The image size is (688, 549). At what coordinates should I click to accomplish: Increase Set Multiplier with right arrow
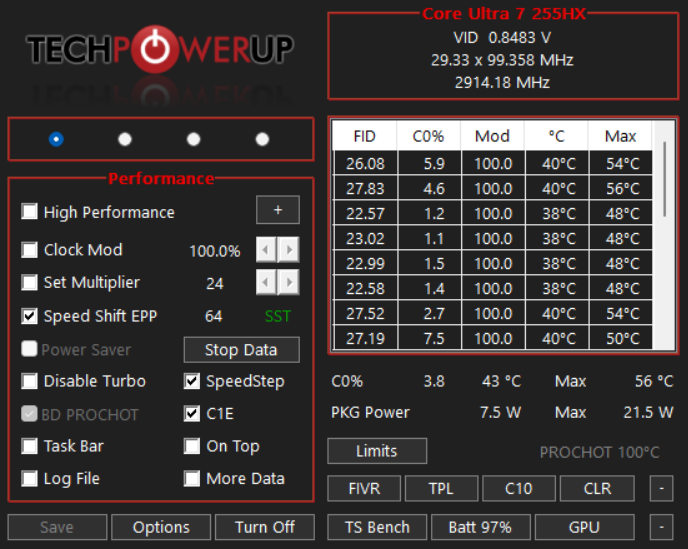coord(288,283)
